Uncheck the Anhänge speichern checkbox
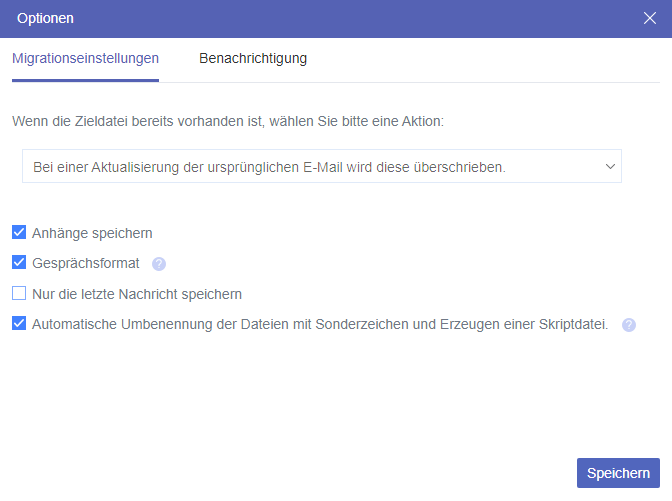Image resolution: width=672 pixels, height=501 pixels. click(x=19, y=233)
